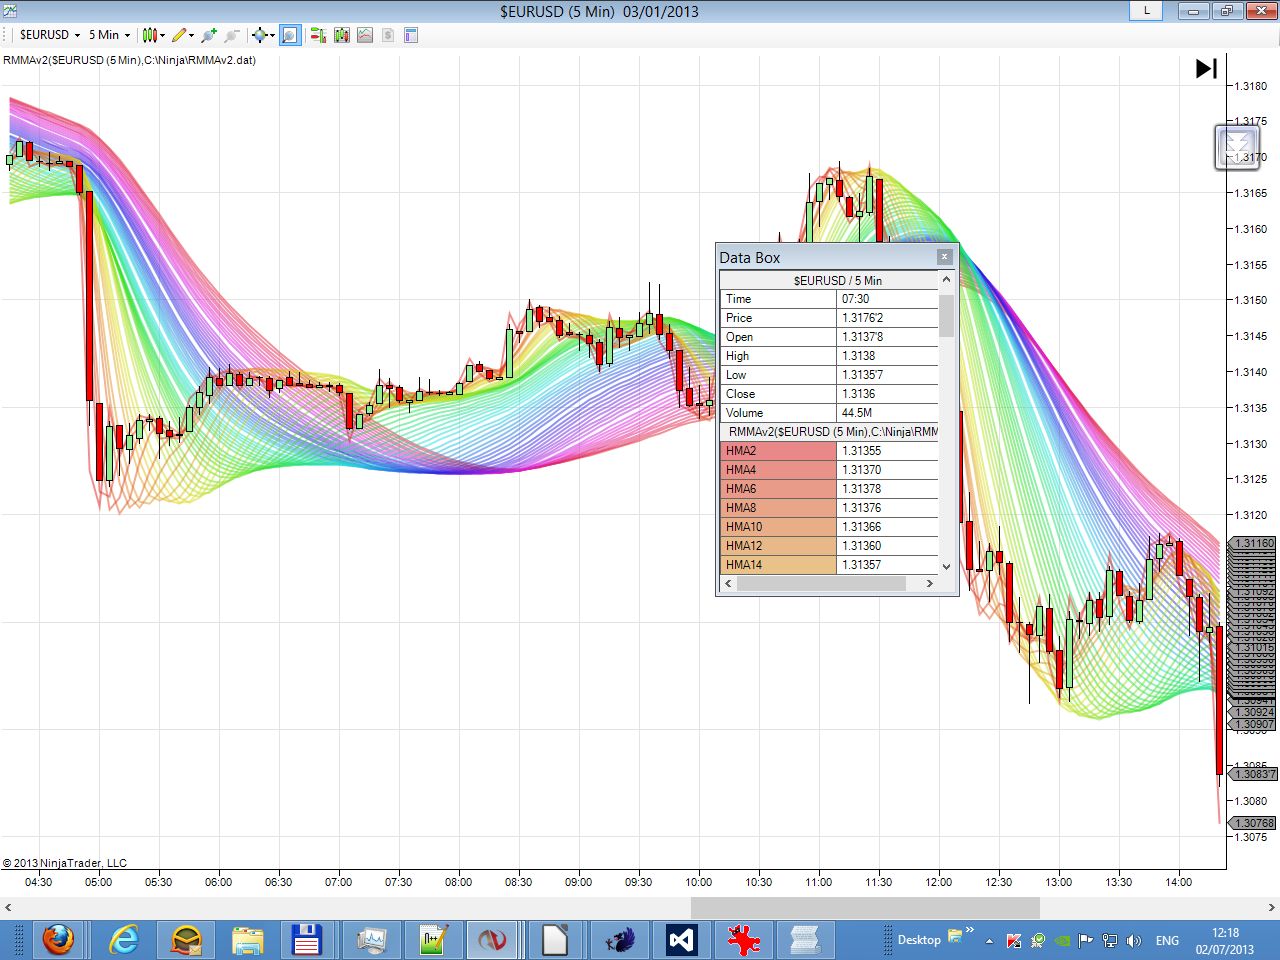Open the blue bird taskbar icon
The height and width of the screenshot is (960, 1280).
click(x=620, y=940)
